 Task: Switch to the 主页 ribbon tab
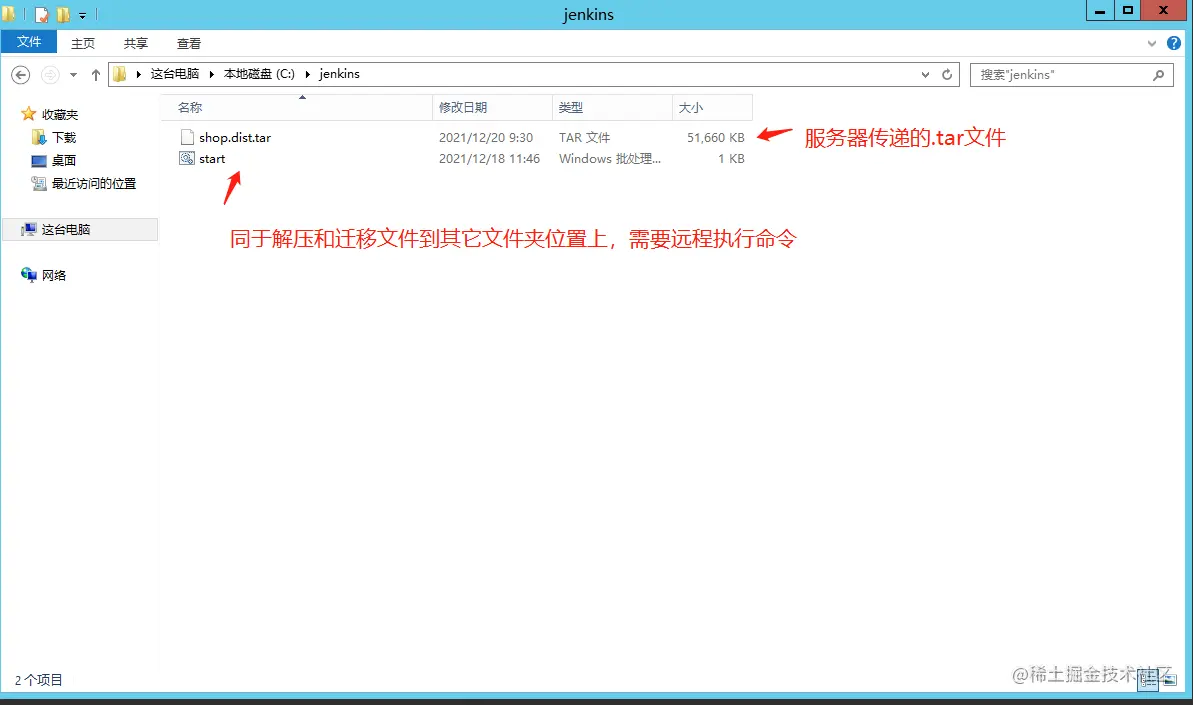click(x=83, y=43)
